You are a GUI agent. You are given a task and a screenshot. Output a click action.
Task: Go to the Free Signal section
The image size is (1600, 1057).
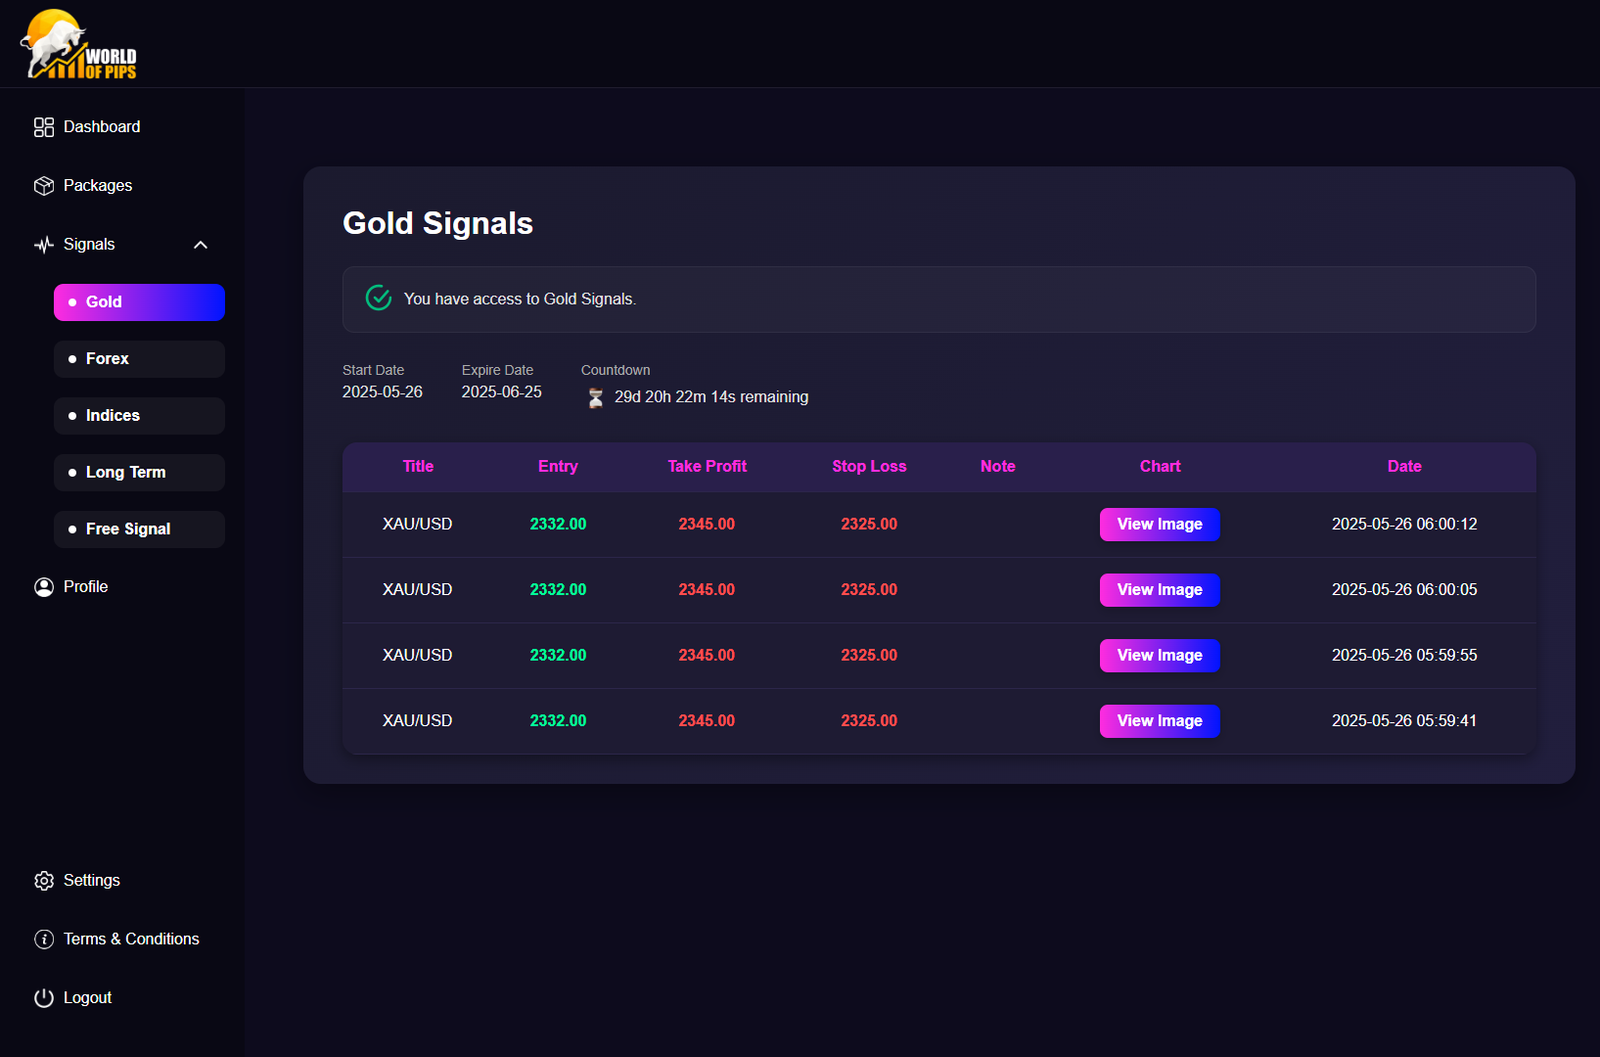139,529
